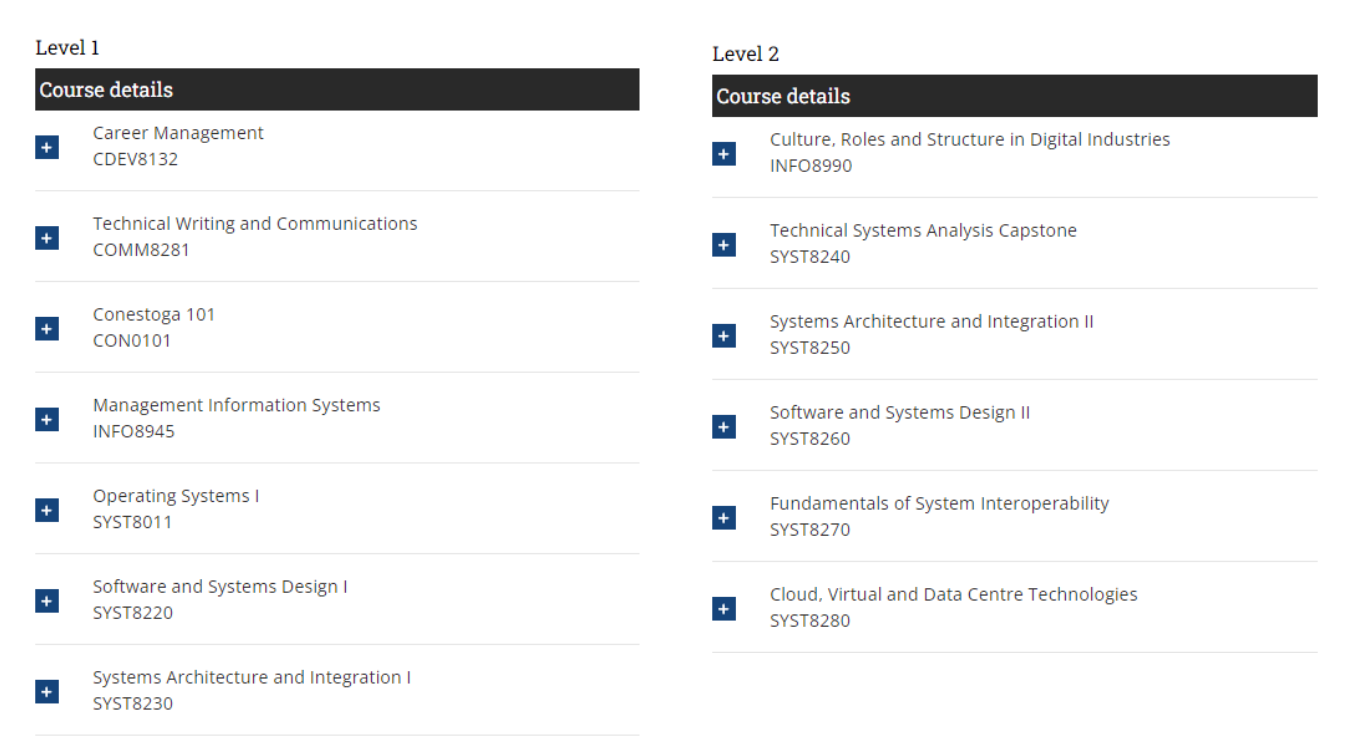Click plus icon next to Management Information Systems

tap(47, 420)
